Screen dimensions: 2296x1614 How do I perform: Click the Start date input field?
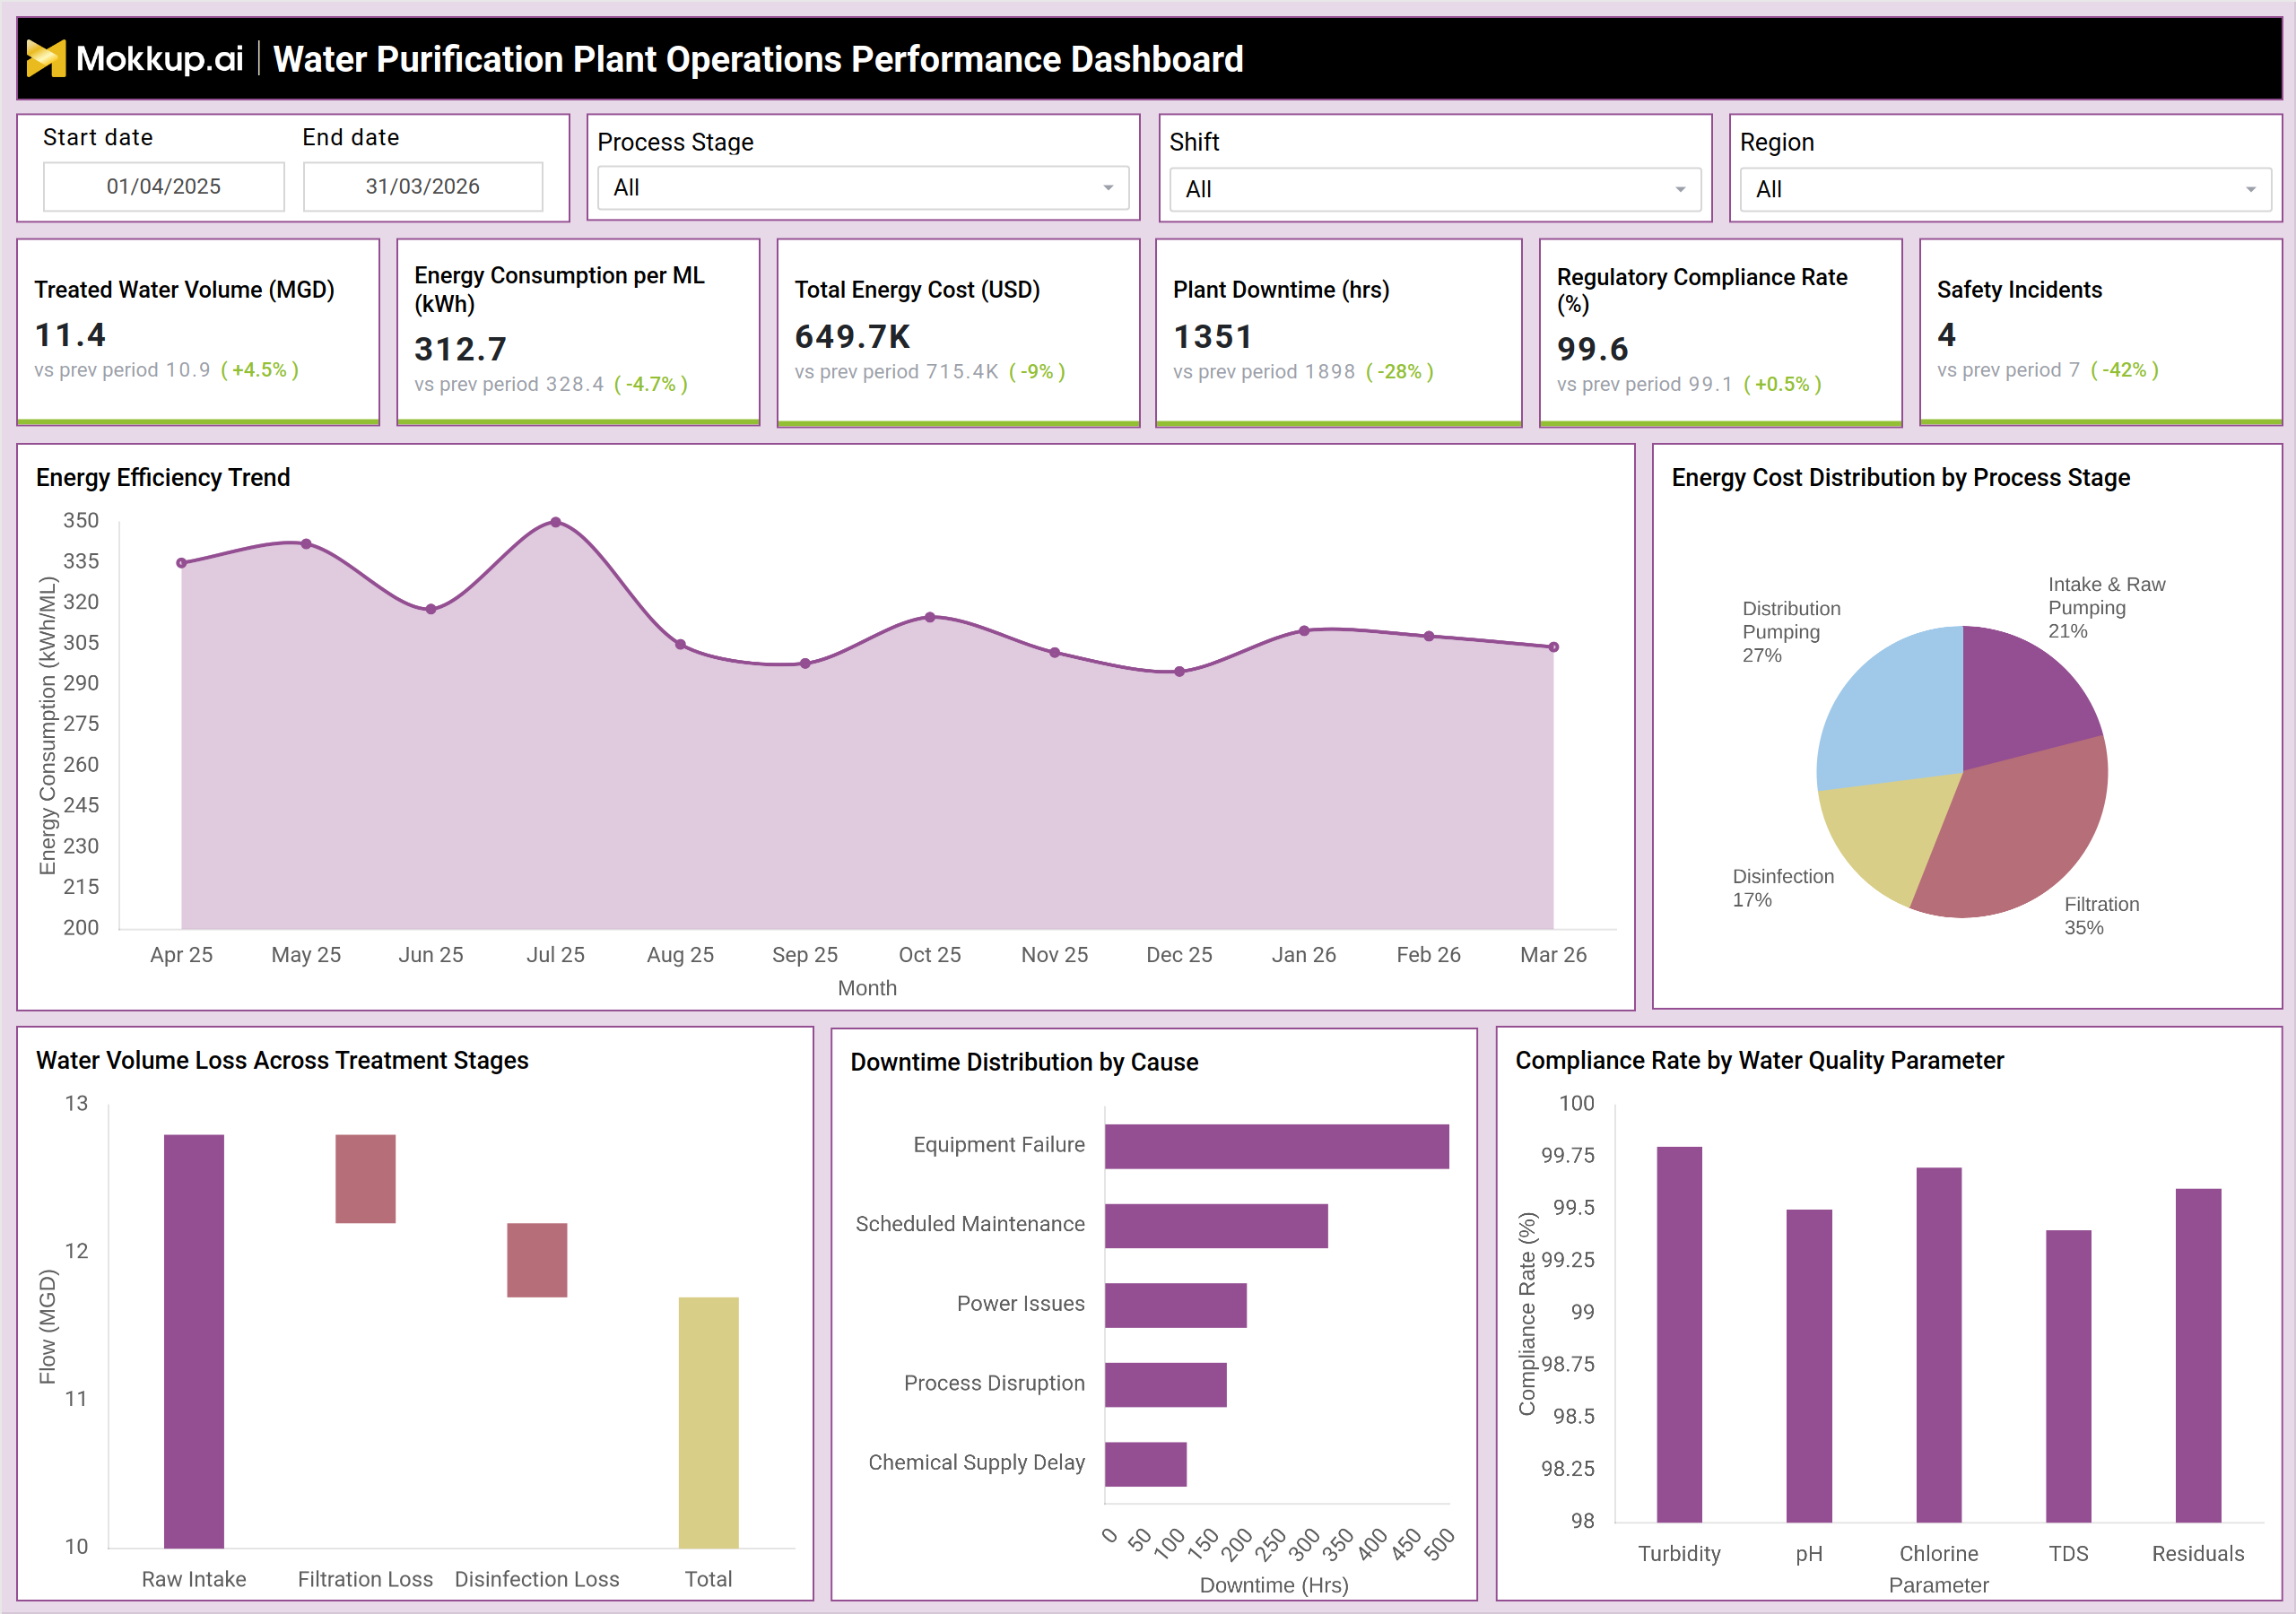164,186
